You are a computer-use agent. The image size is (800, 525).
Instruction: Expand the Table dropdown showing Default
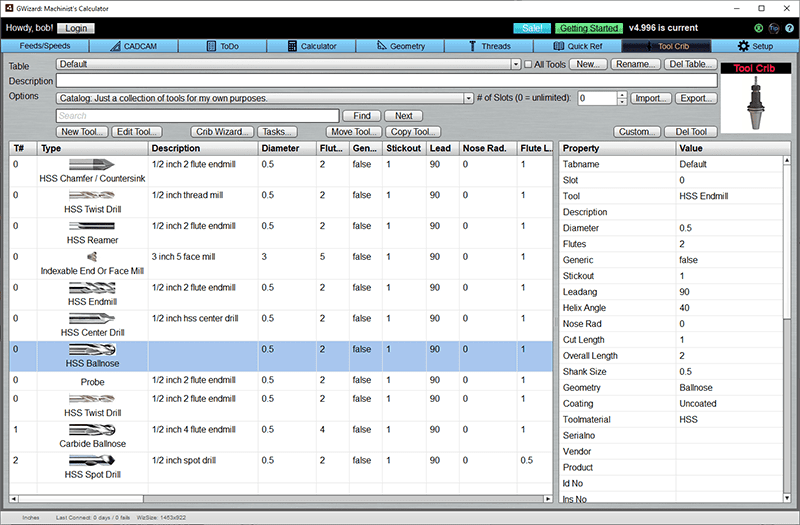pos(516,64)
